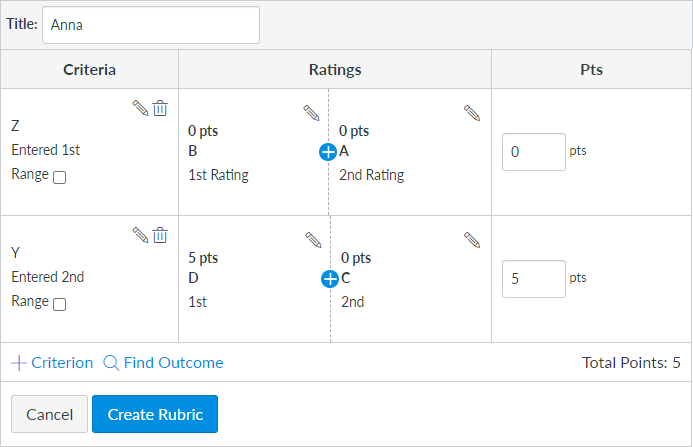Click Create Rubric button
Image resolution: width=693 pixels, height=447 pixels.
155,414
